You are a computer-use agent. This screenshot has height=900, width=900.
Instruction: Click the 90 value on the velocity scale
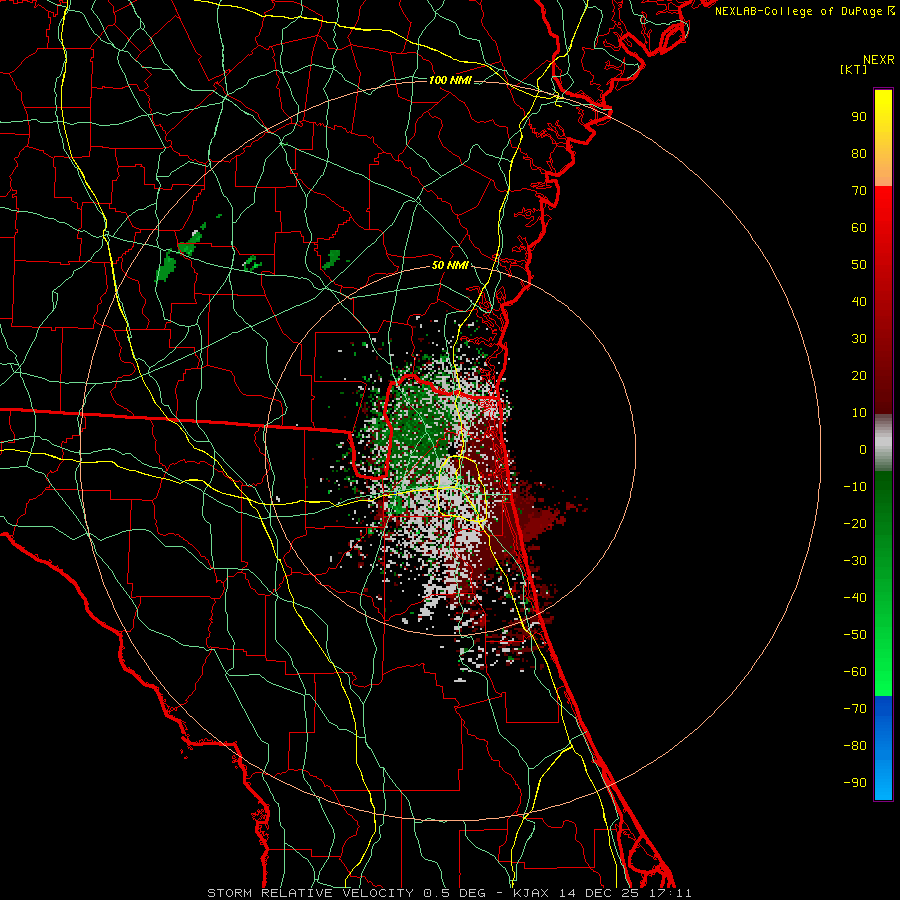859,117
